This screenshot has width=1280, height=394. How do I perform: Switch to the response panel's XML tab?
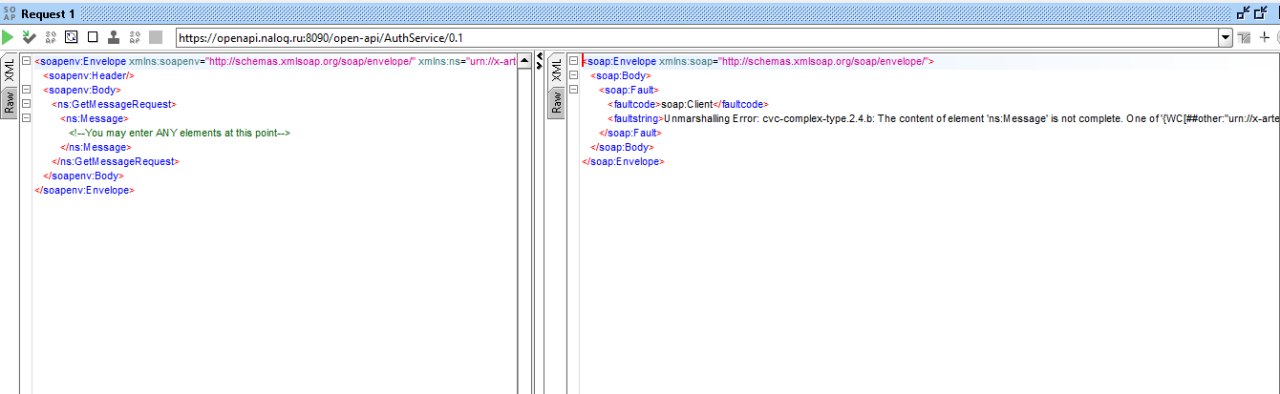[556, 71]
